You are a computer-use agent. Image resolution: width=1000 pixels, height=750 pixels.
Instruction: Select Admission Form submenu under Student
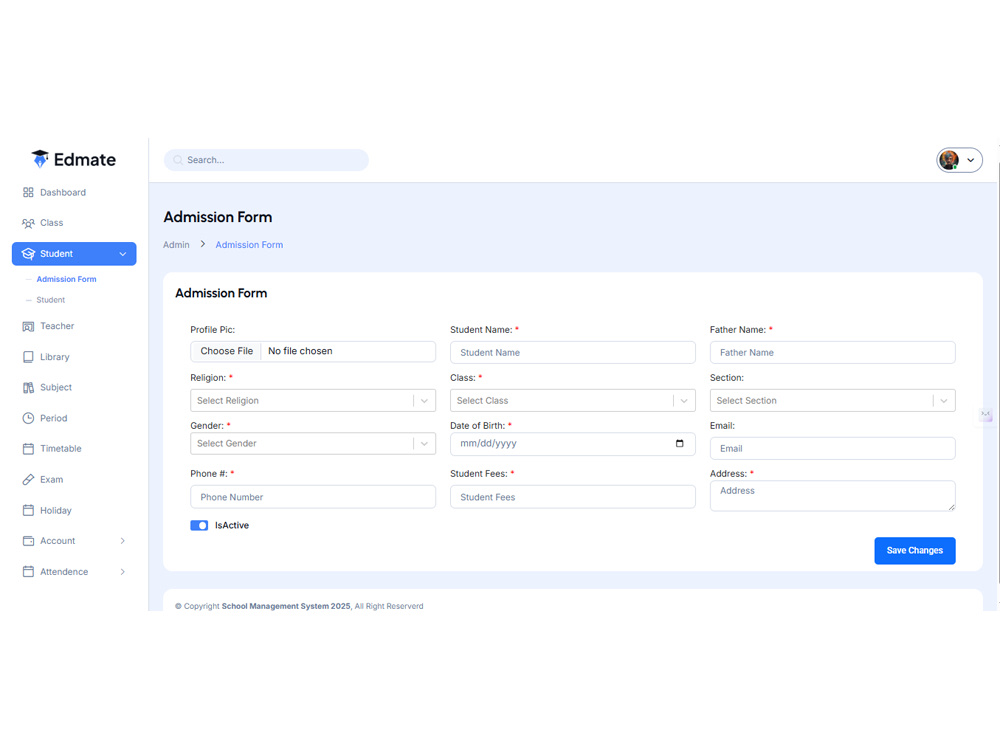tap(66, 279)
